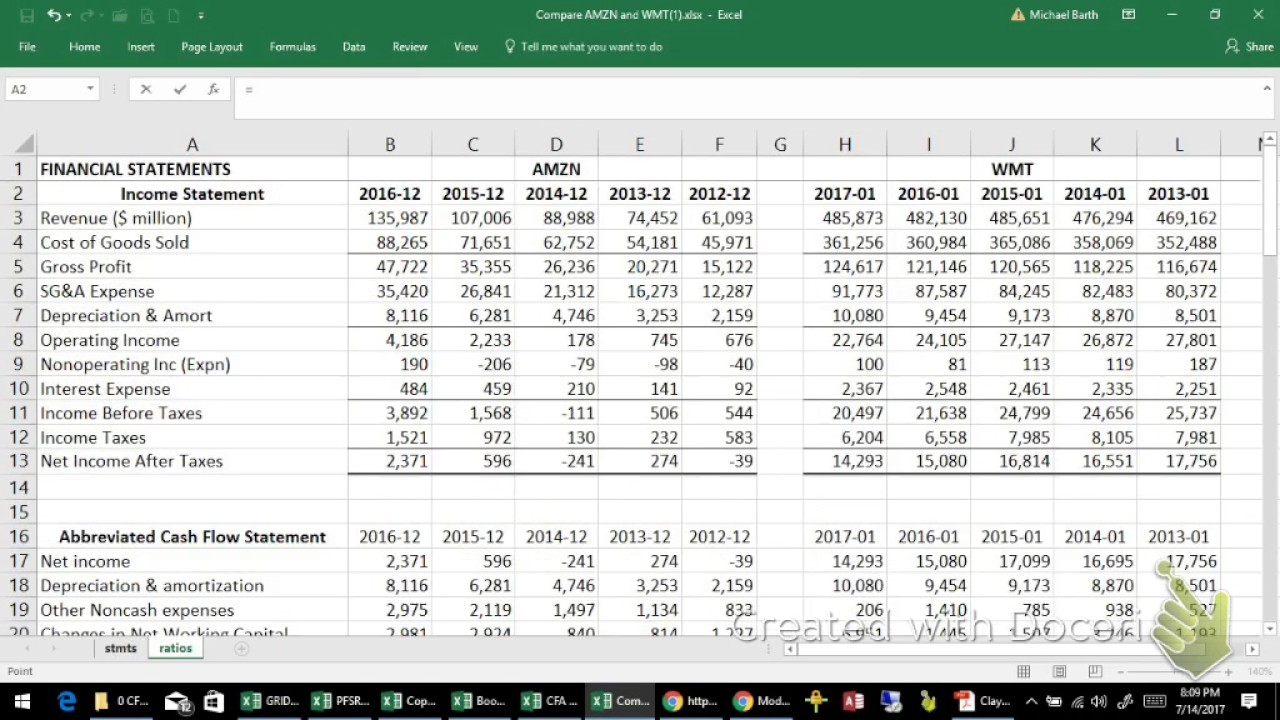Viewport: 1280px width, 720px height.
Task: Open the Windows Action Center notifications
Action: pos(1249,701)
